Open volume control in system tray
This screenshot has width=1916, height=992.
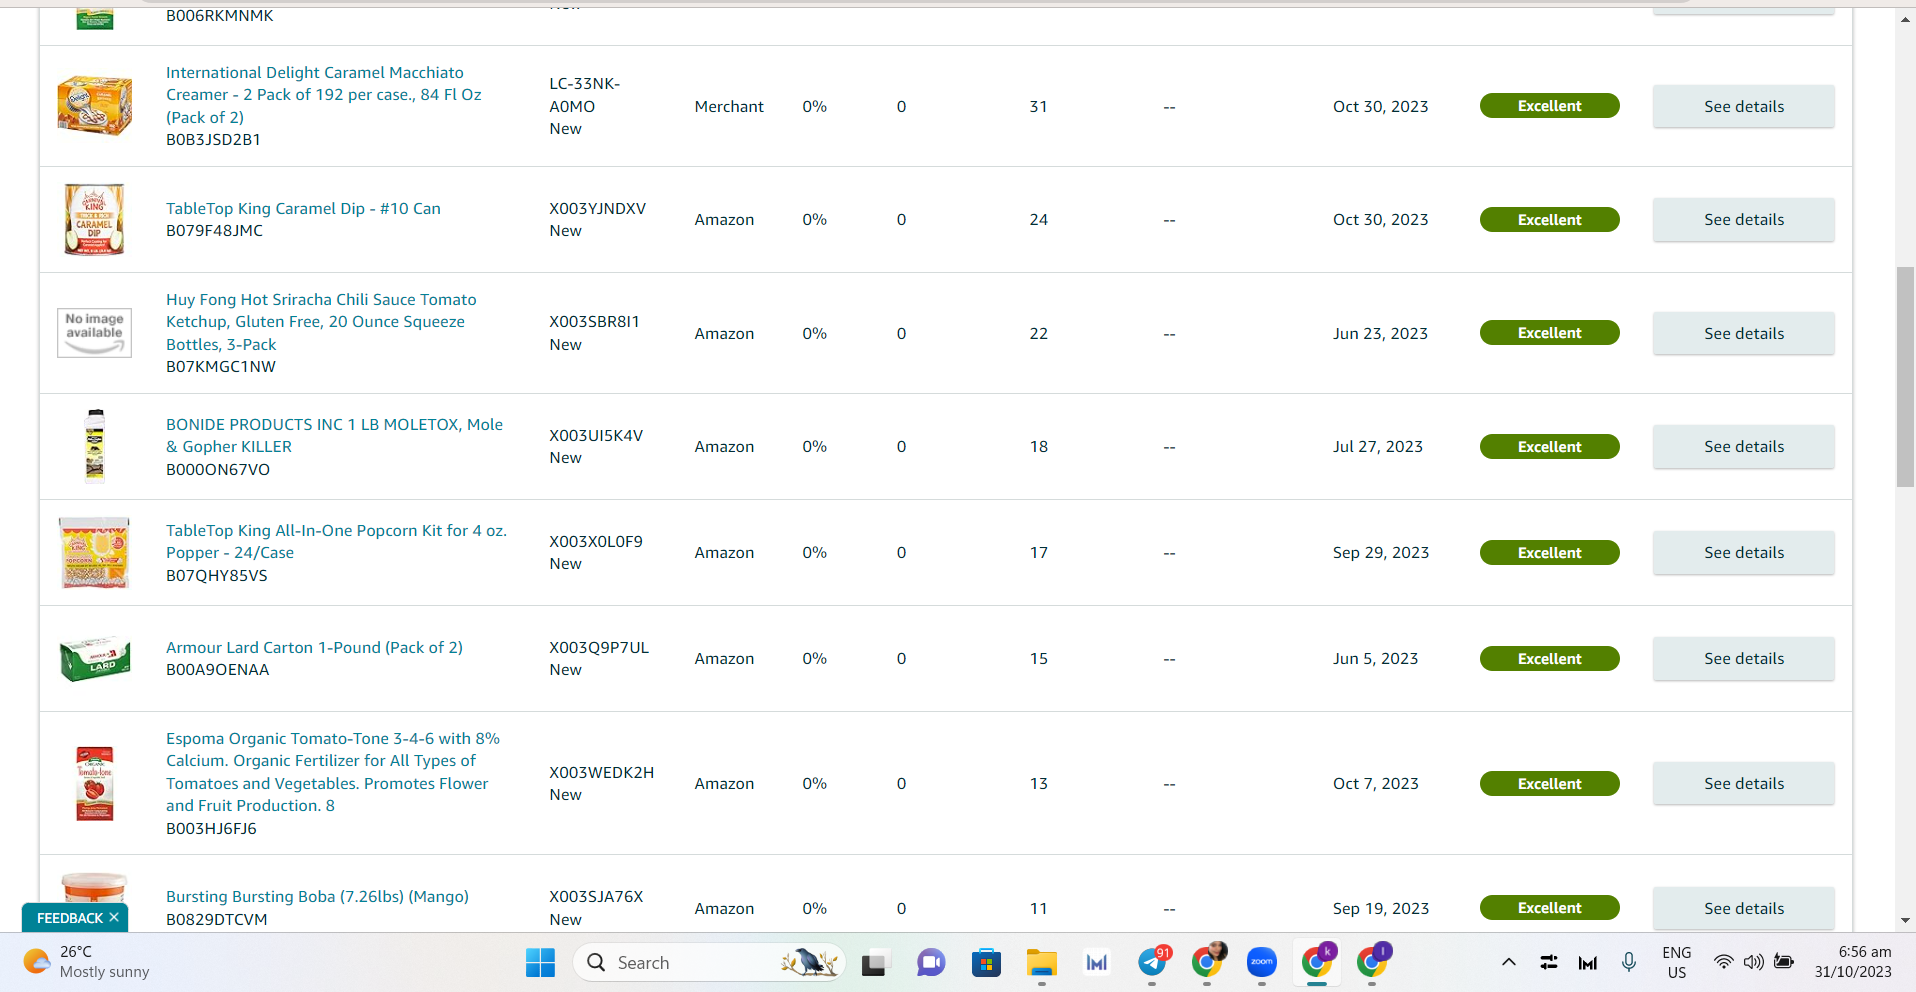[x=1753, y=962]
